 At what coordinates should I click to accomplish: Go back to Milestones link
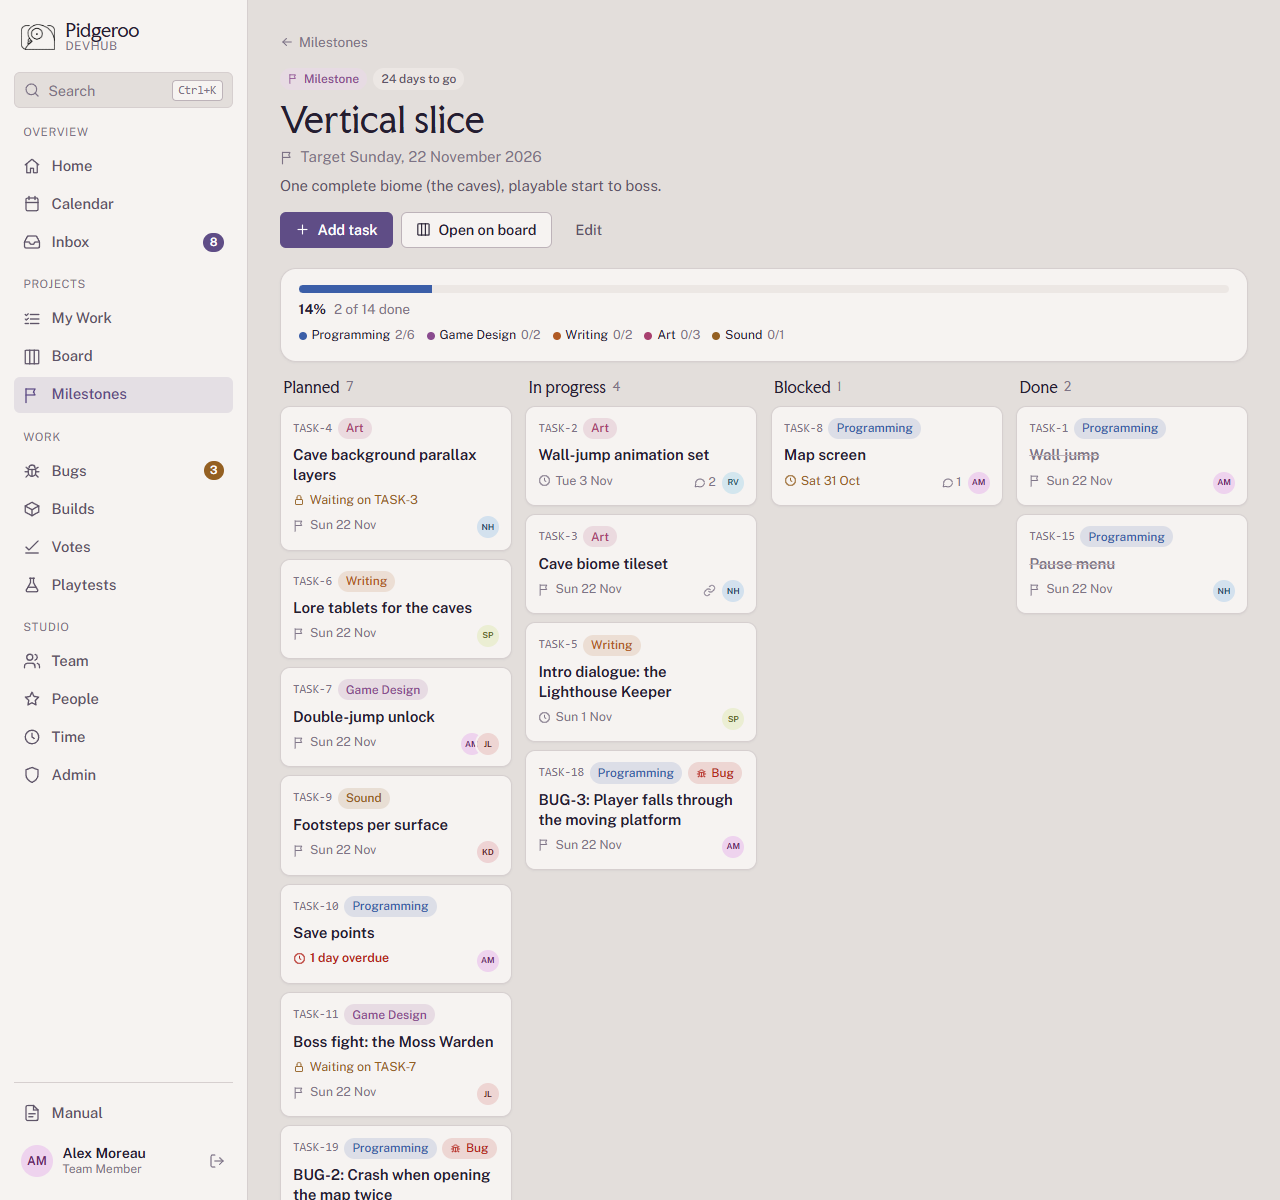click(x=324, y=42)
